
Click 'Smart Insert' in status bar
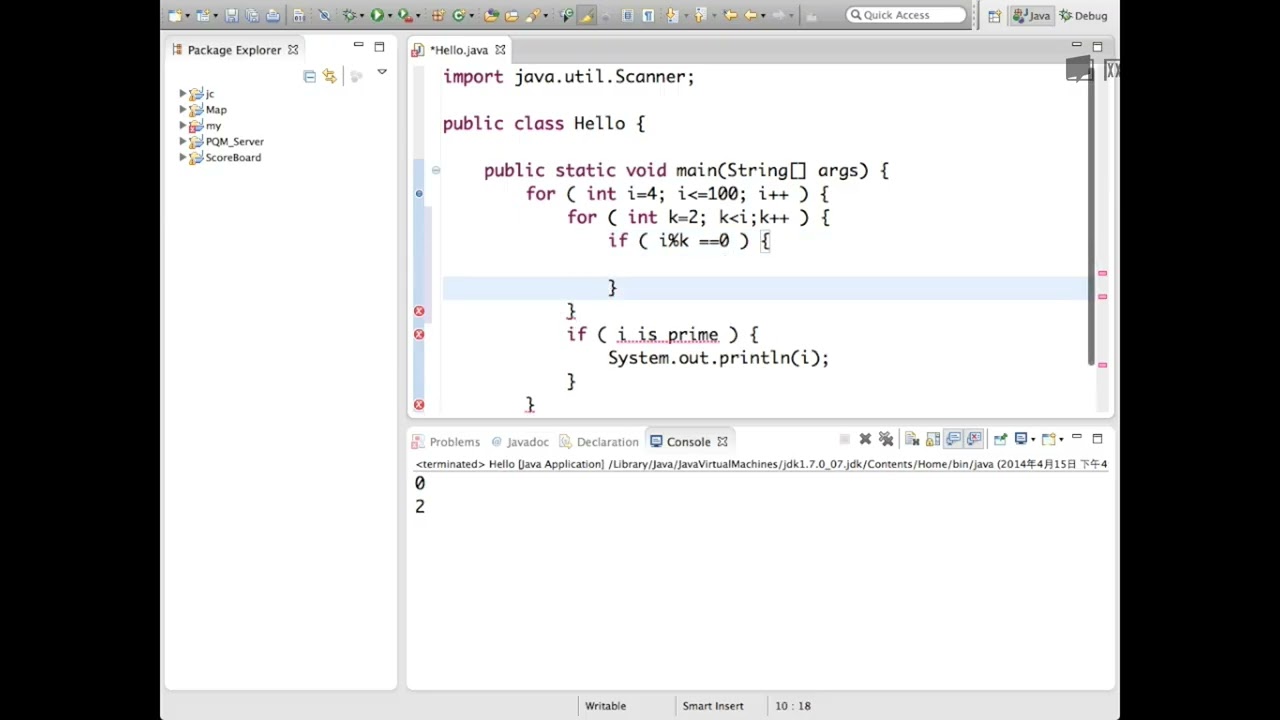[713, 706]
